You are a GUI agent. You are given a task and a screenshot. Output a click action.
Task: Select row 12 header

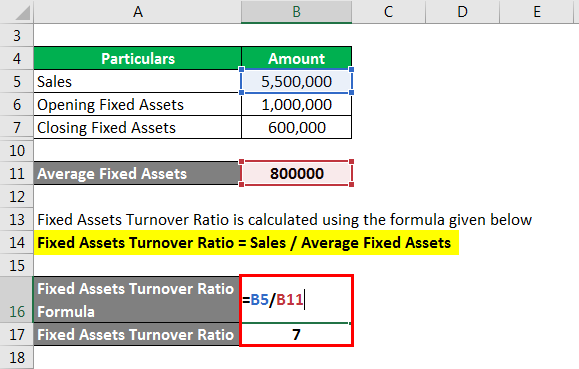click(x=17, y=197)
